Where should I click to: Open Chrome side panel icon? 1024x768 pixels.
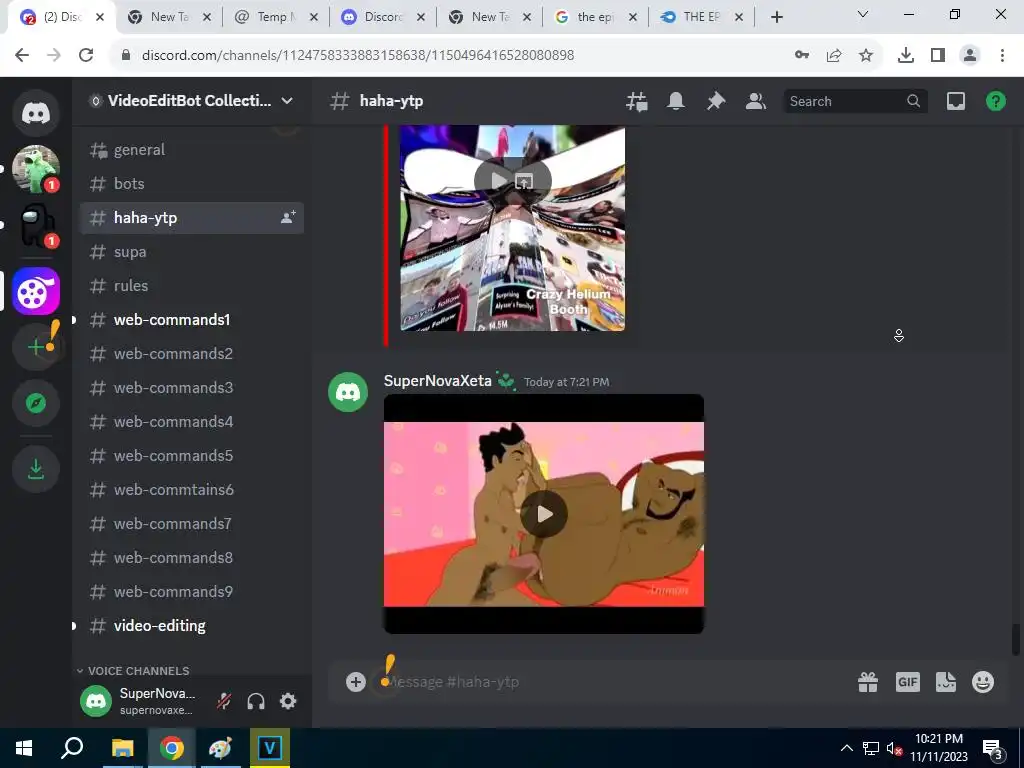tap(938, 56)
